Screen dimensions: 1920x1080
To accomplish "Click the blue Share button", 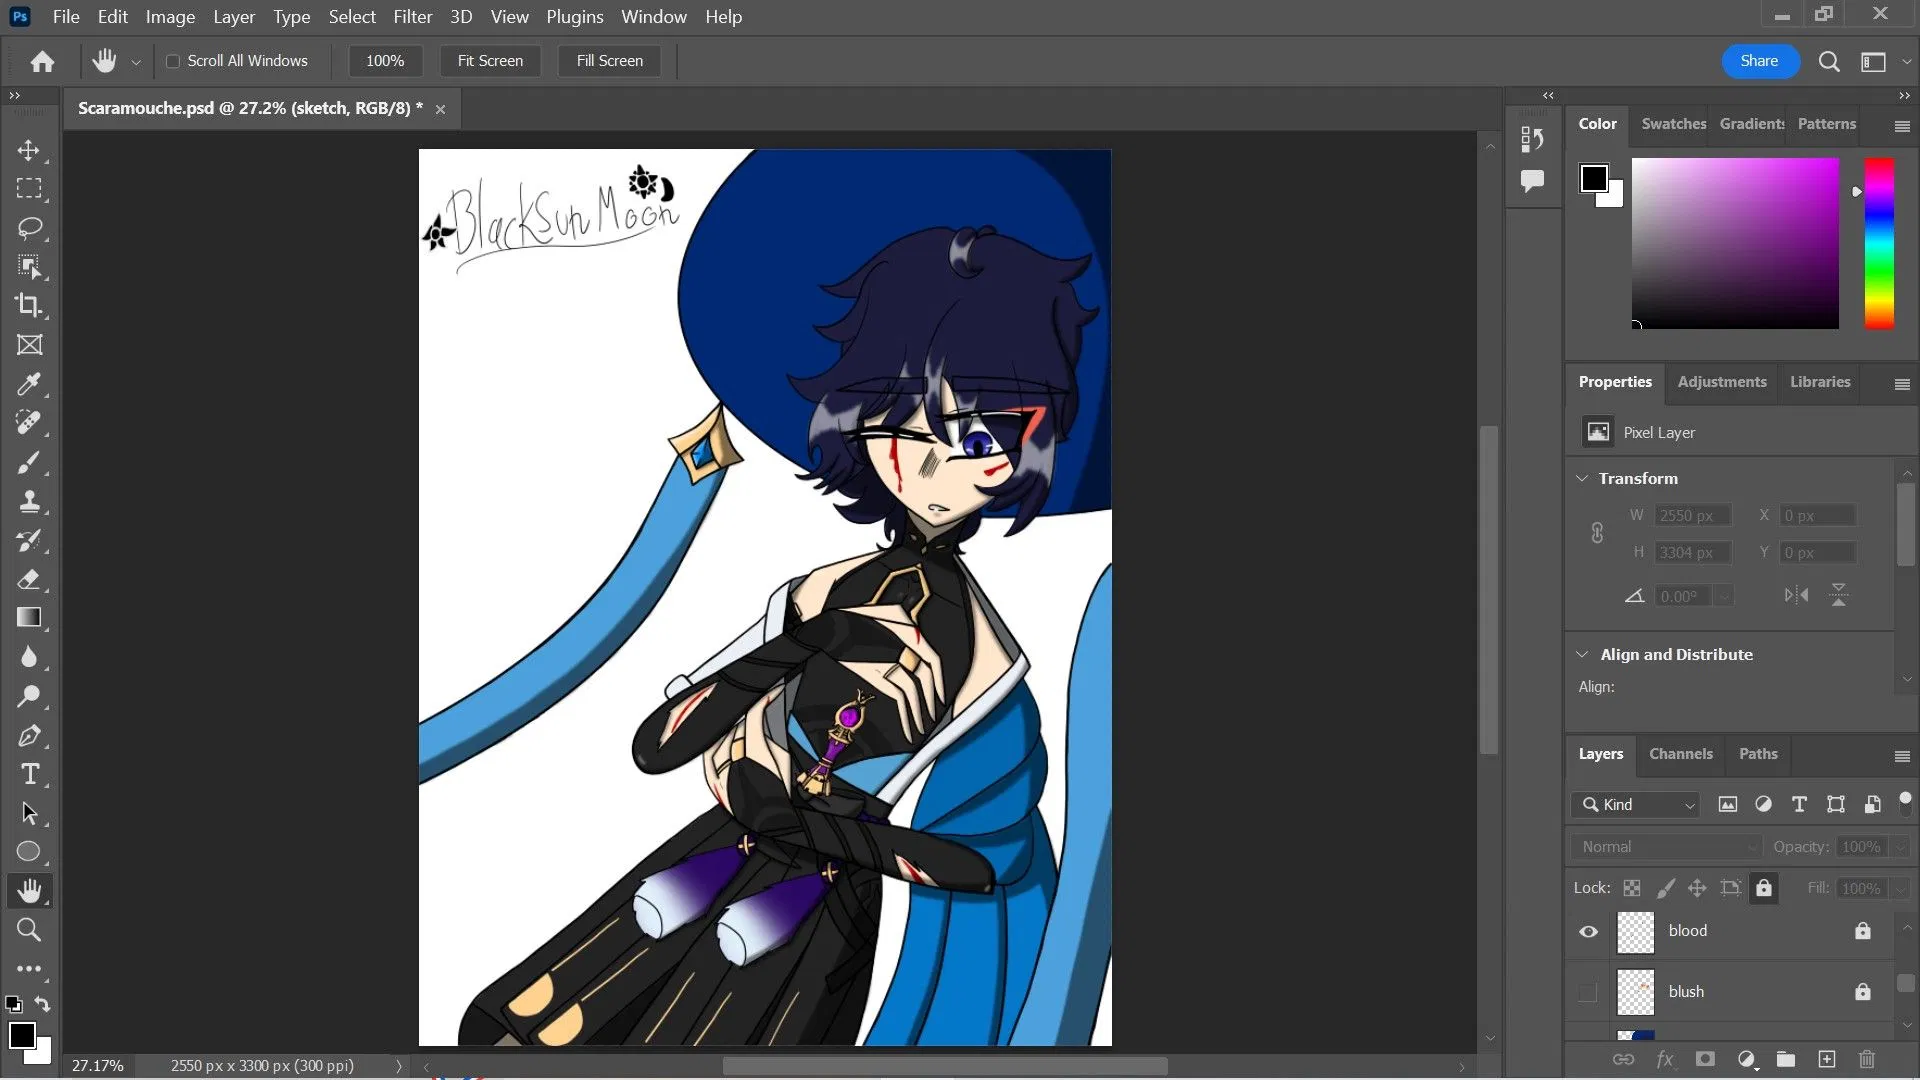I will point(1759,61).
